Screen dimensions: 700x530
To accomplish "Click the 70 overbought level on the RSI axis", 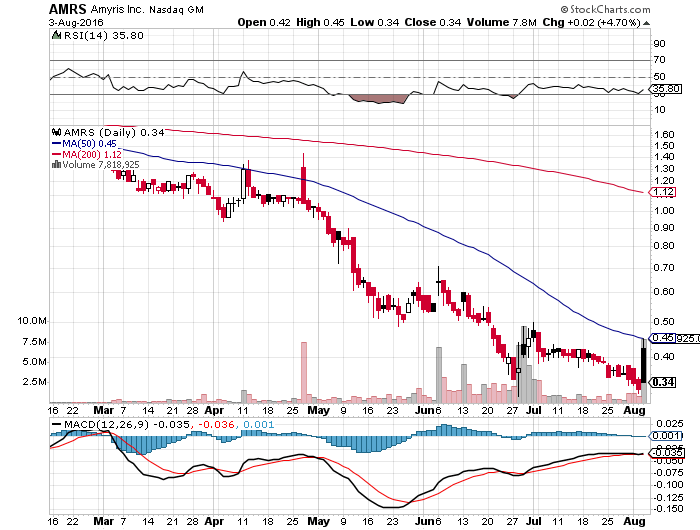I will pos(659,59).
